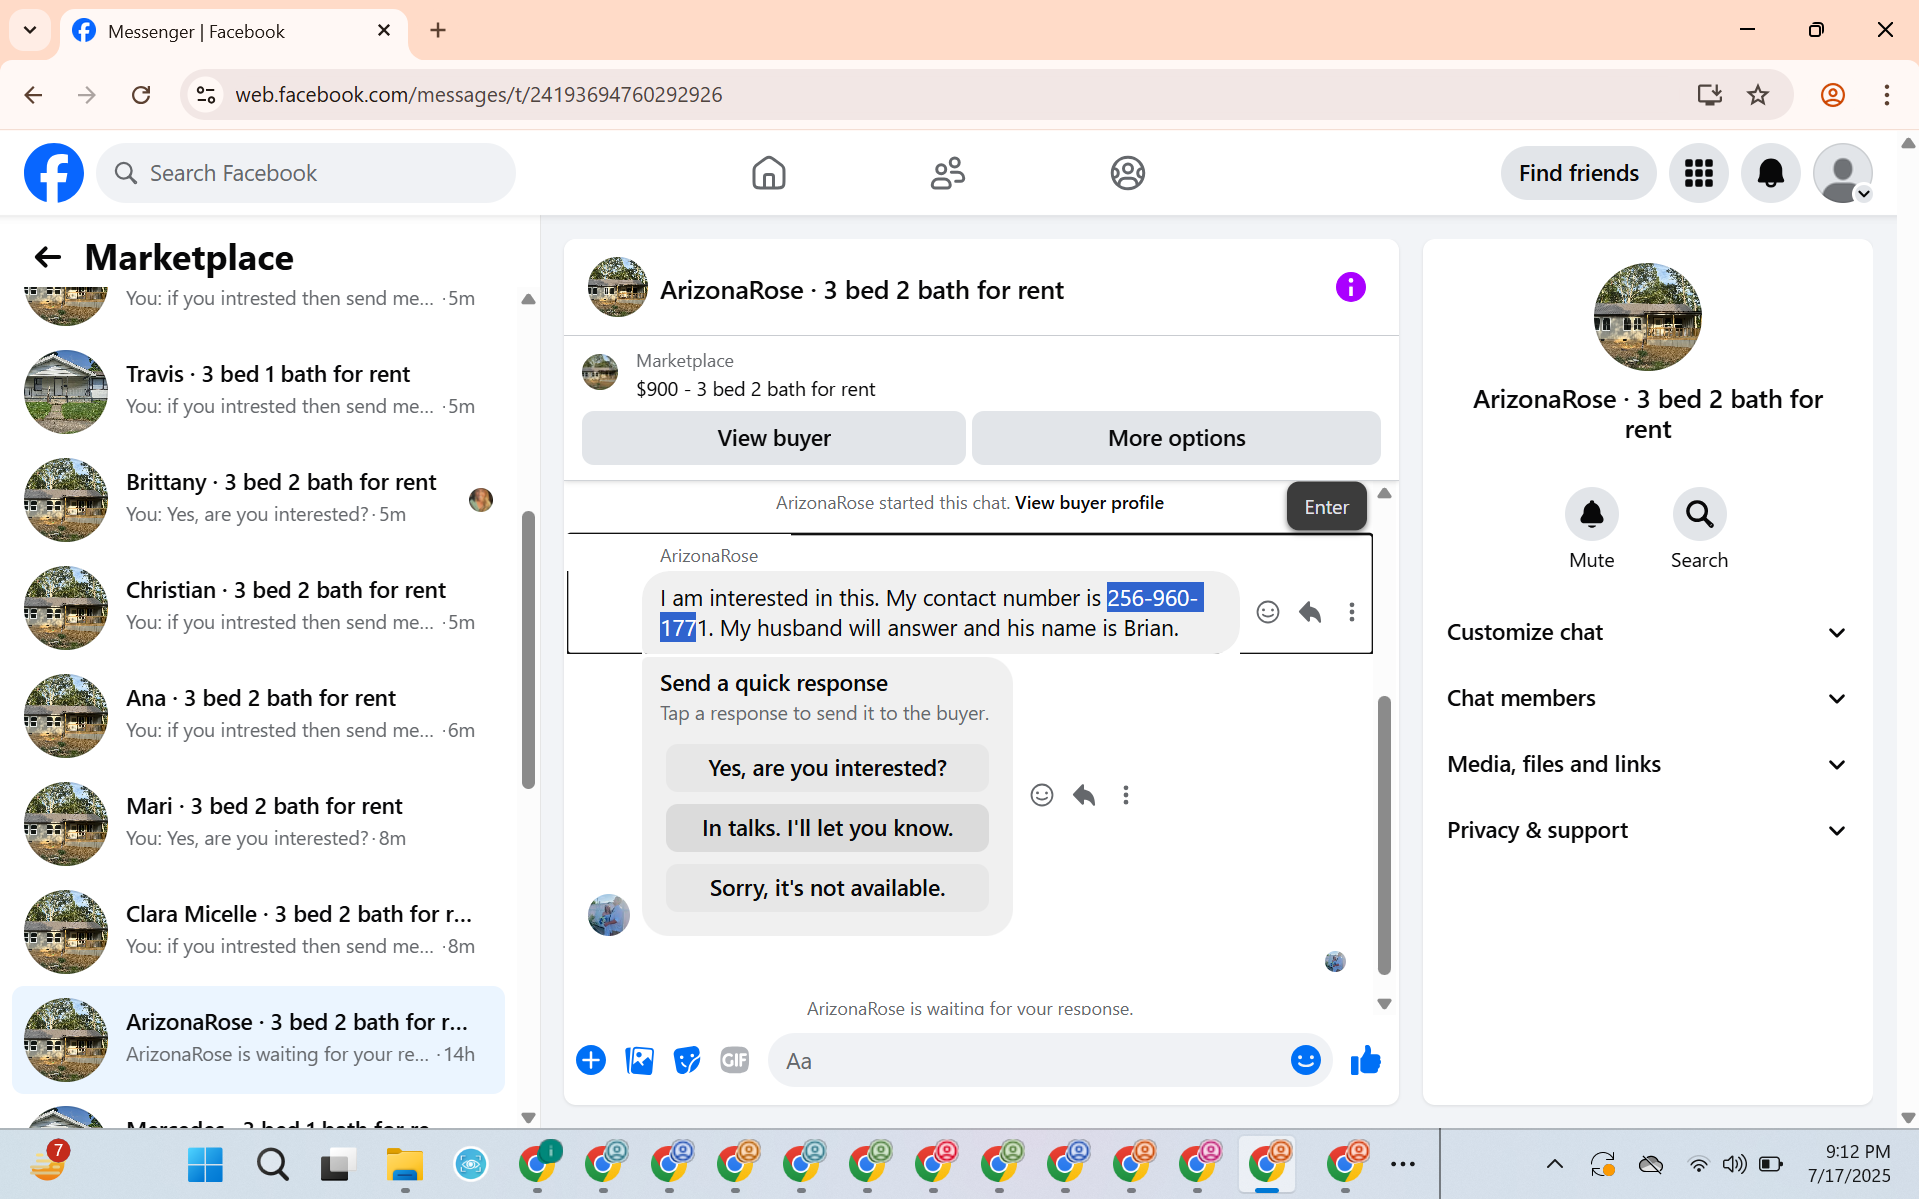
Task: Send quick response 'In talks. I'll let you know.'
Action: [827, 828]
